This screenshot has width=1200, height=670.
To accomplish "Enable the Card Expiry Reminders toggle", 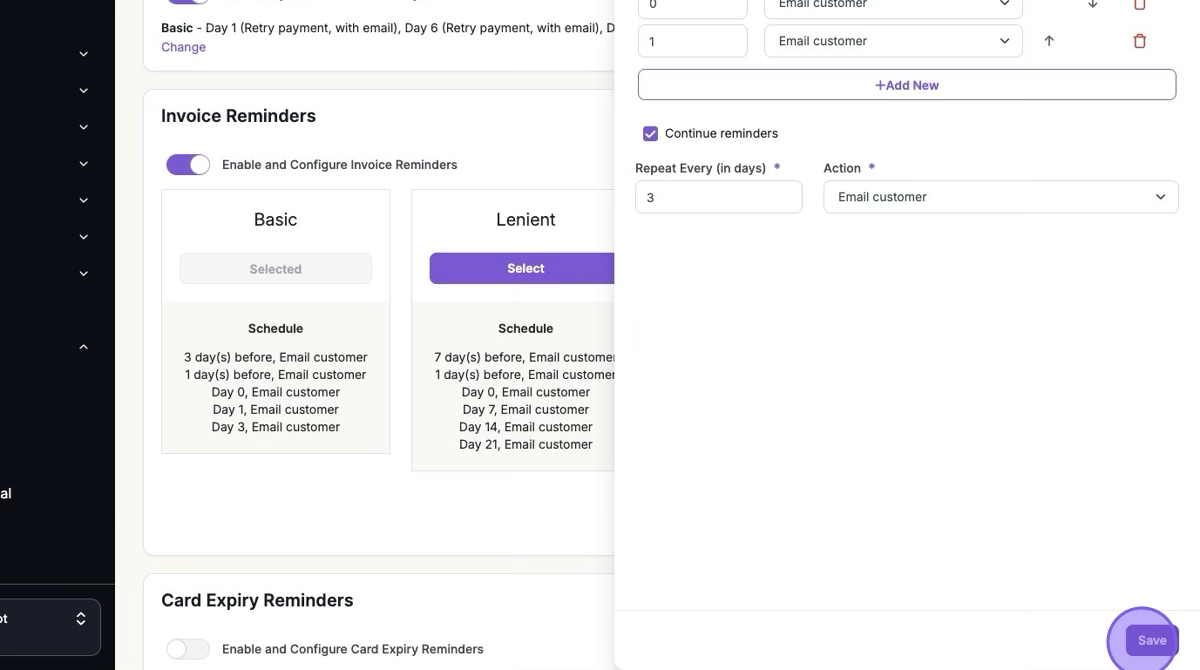I will click(x=188, y=649).
